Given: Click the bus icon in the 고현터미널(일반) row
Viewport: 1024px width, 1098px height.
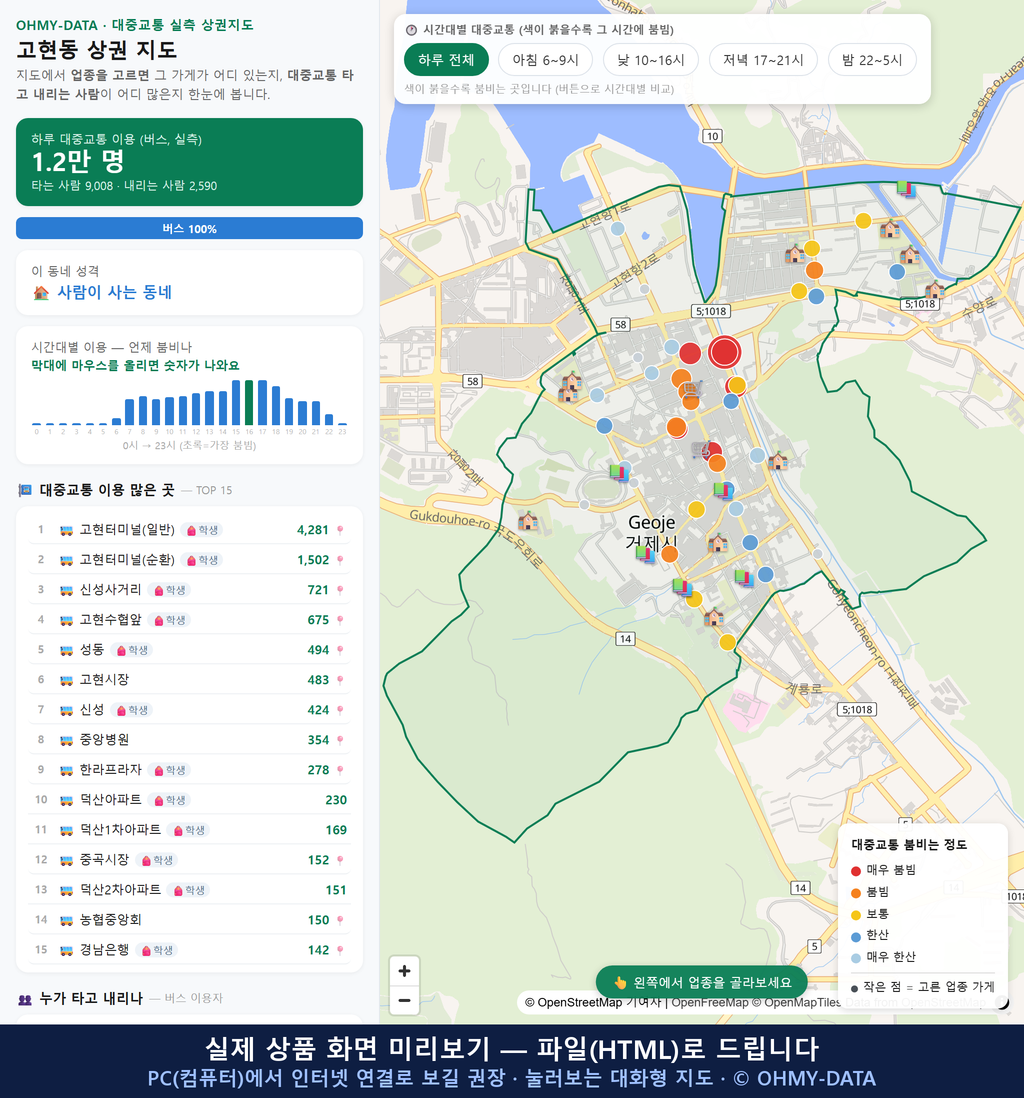Looking at the screenshot, I should tap(66, 531).
